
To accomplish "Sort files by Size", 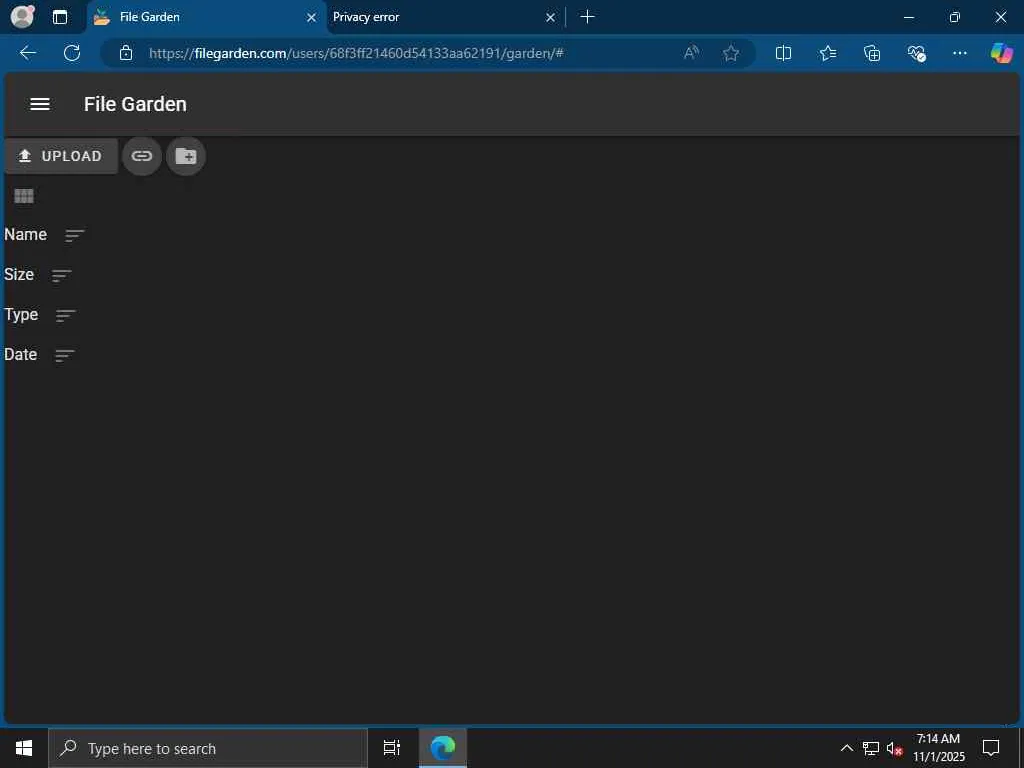I will (x=19, y=274).
